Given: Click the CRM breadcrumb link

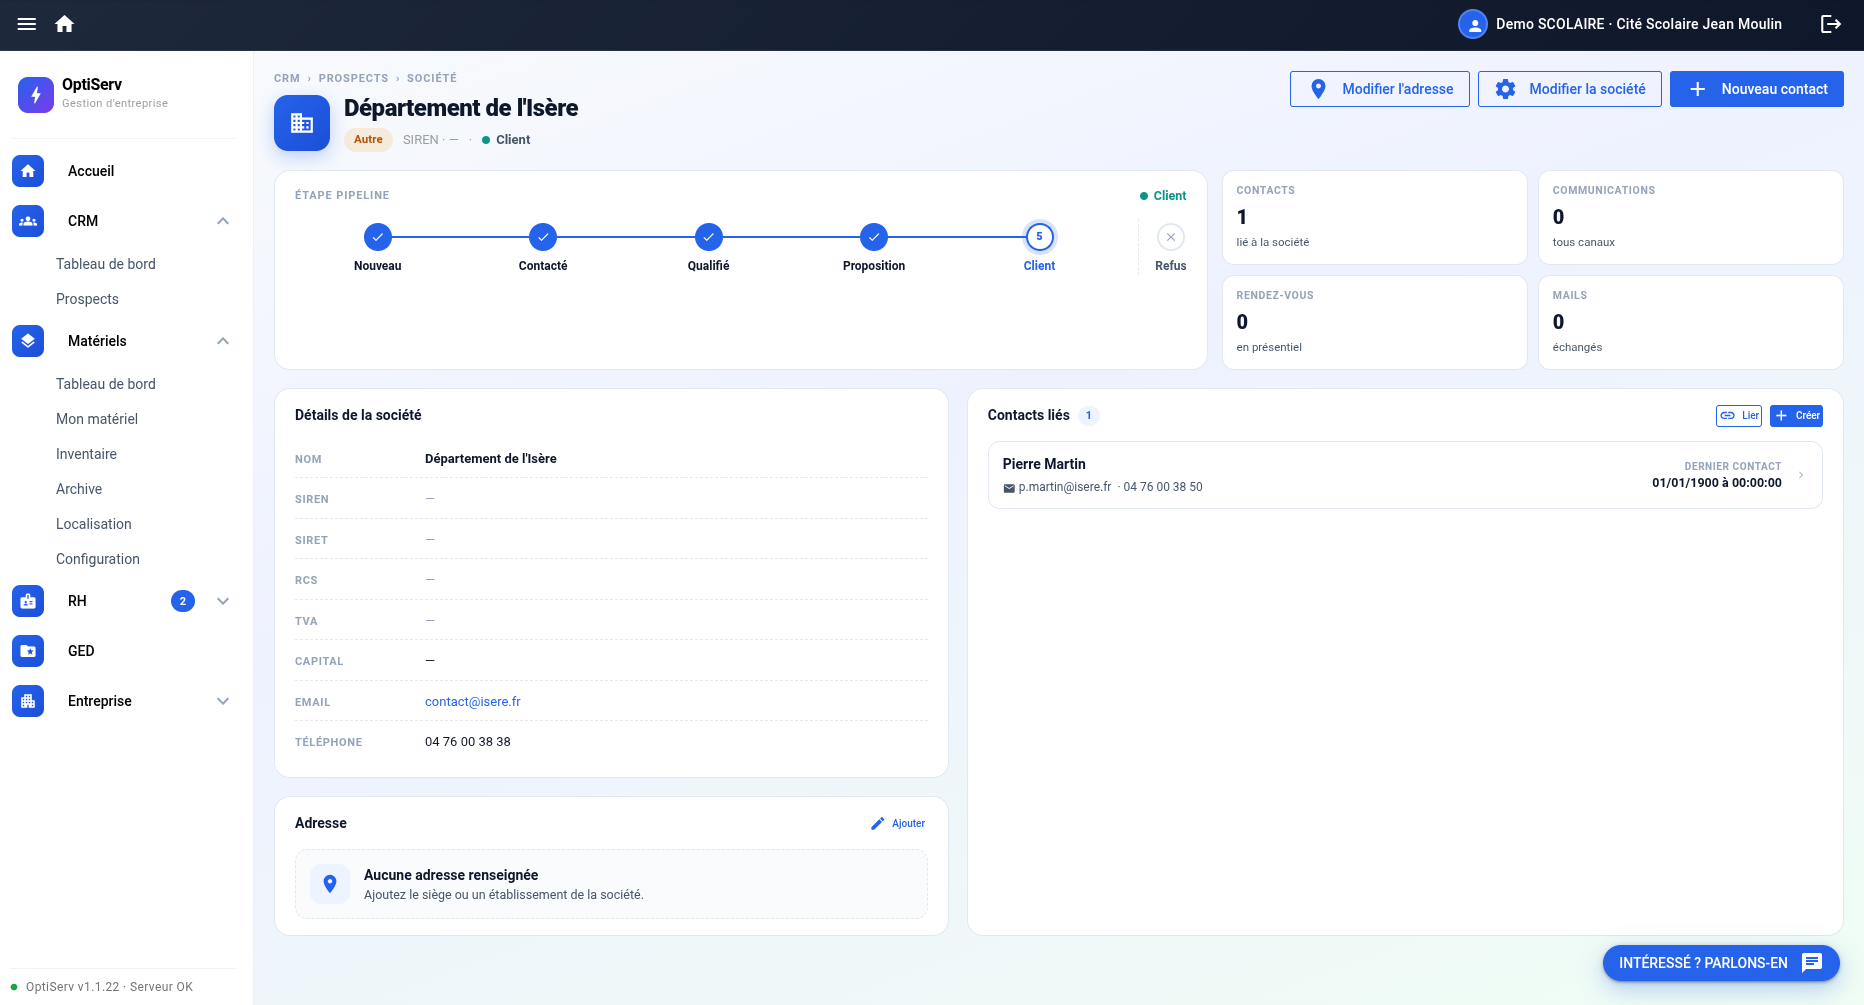Looking at the screenshot, I should tap(287, 78).
